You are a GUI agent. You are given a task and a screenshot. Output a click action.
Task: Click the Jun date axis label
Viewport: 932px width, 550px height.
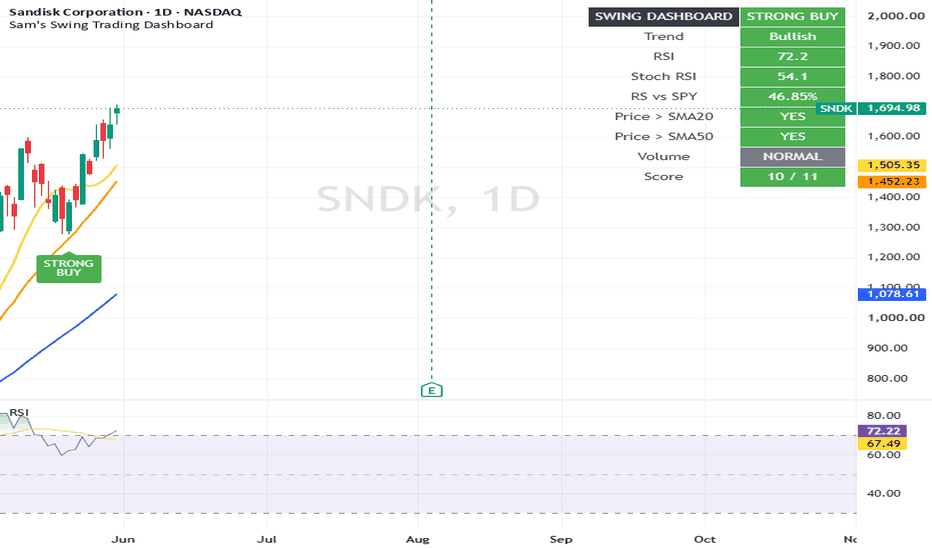(x=123, y=539)
